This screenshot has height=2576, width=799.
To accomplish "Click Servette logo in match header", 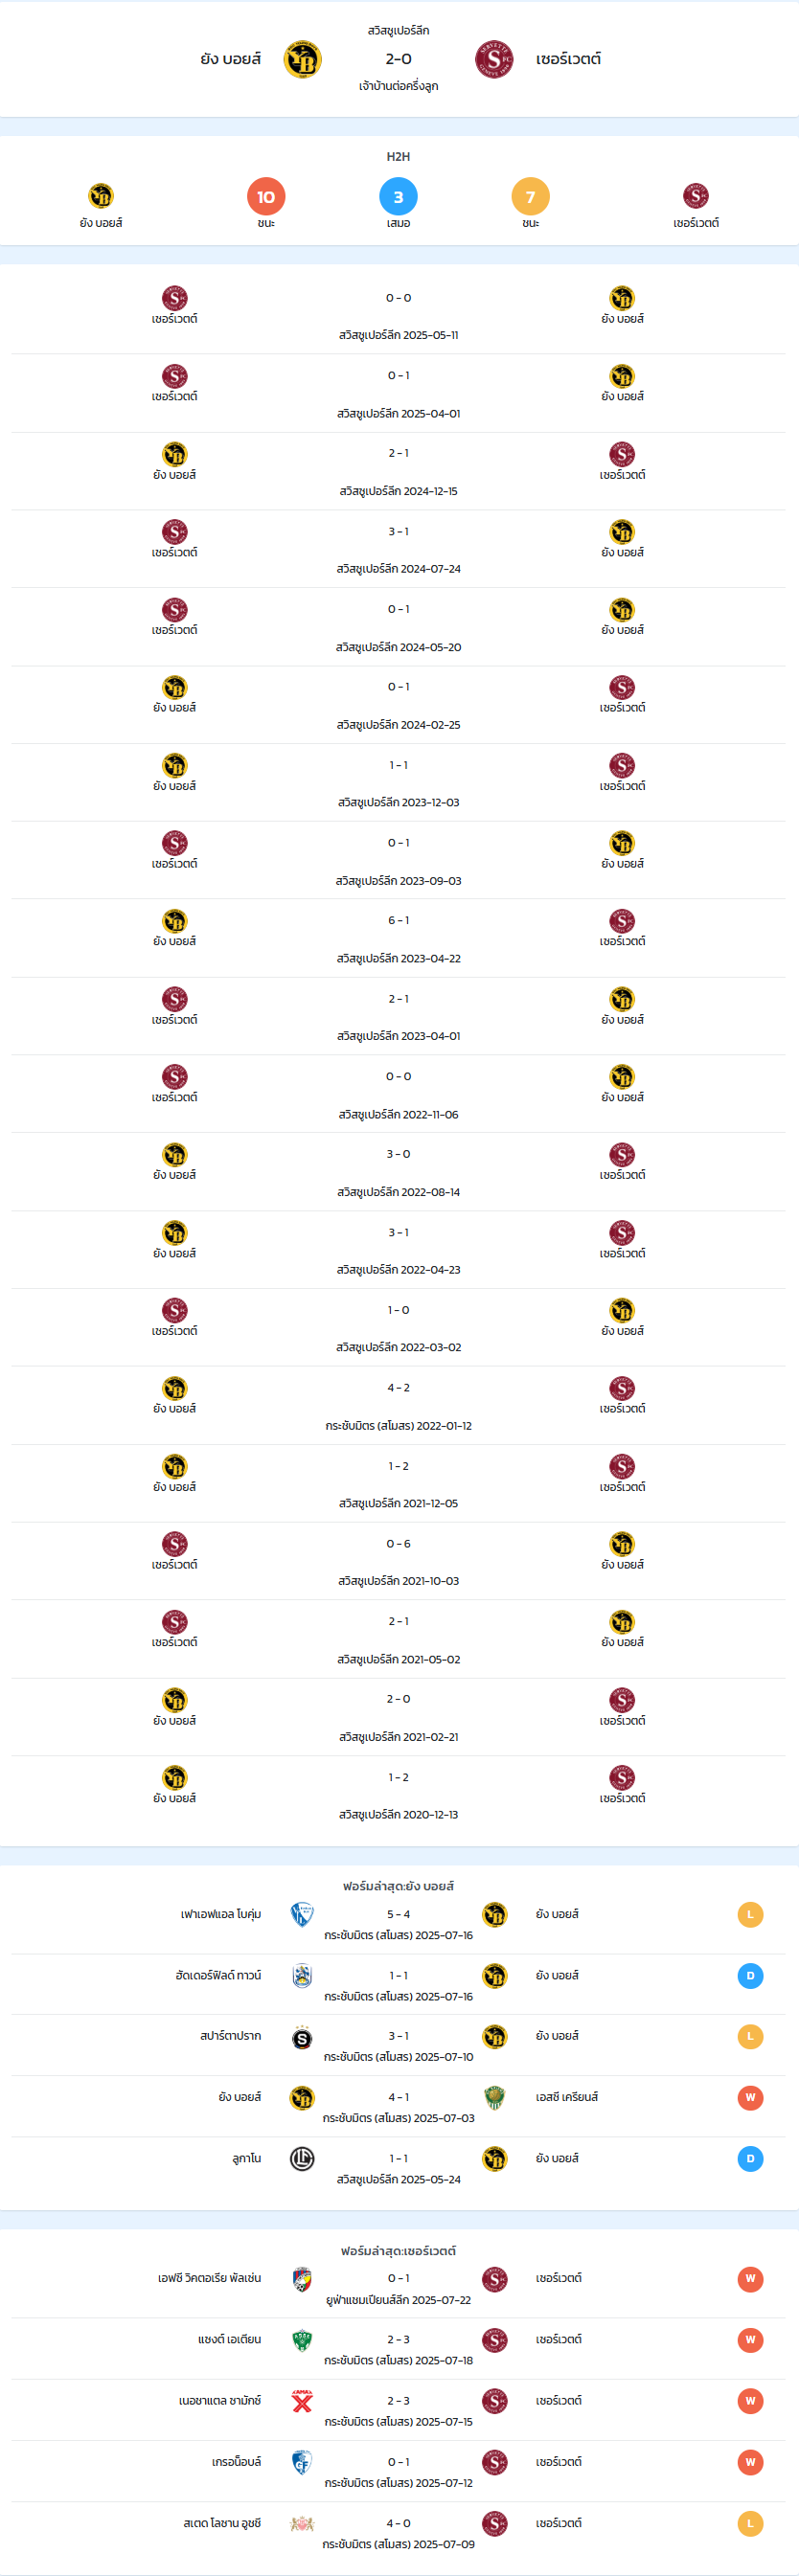I will pos(494,59).
